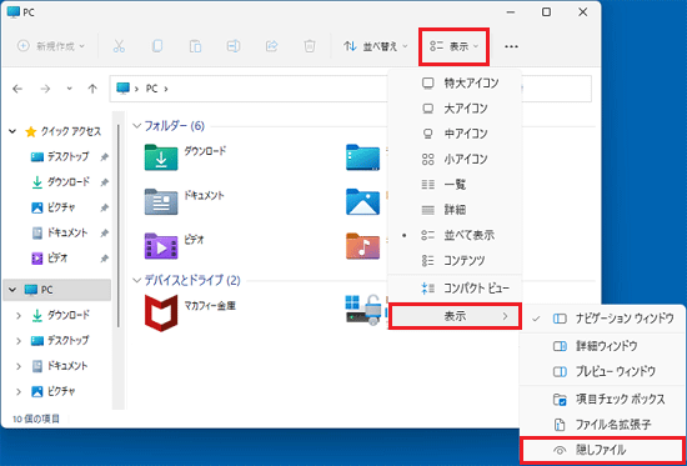Collapse the デバイスとドライブ (2) group
The image size is (687, 466).
pyautogui.click(x=137, y=280)
